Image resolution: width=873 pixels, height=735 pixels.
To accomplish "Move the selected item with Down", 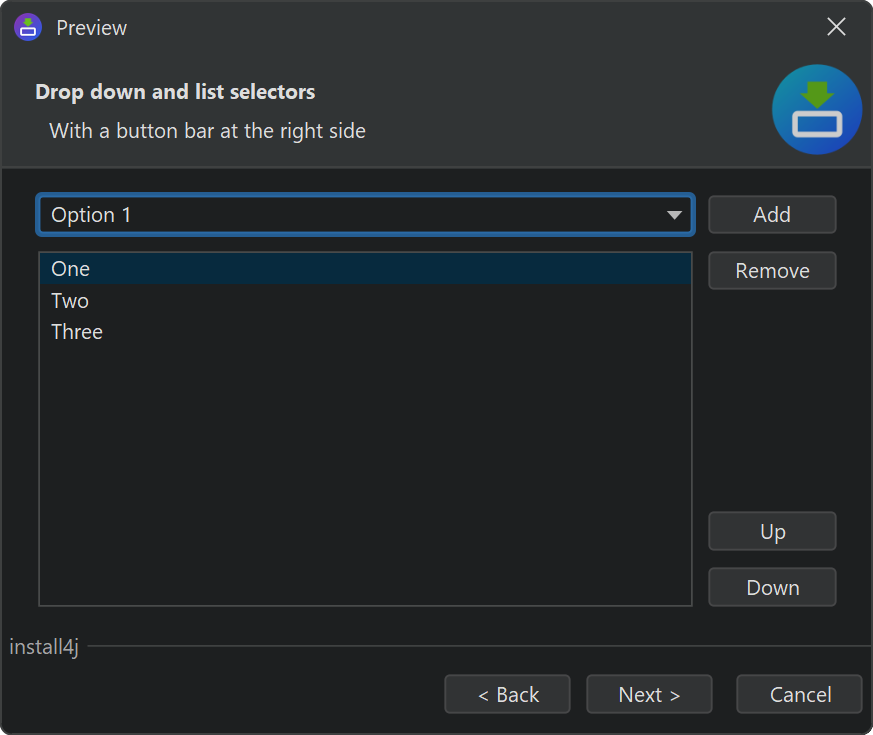I will [x=772, y=588].
